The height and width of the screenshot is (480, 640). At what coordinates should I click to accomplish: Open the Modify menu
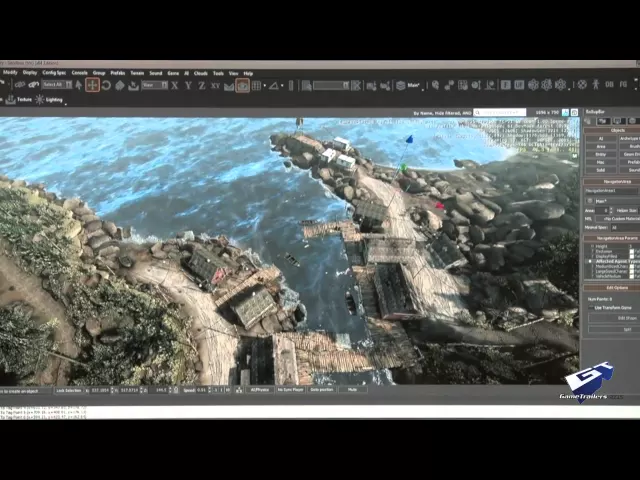(x=10, y=73)
